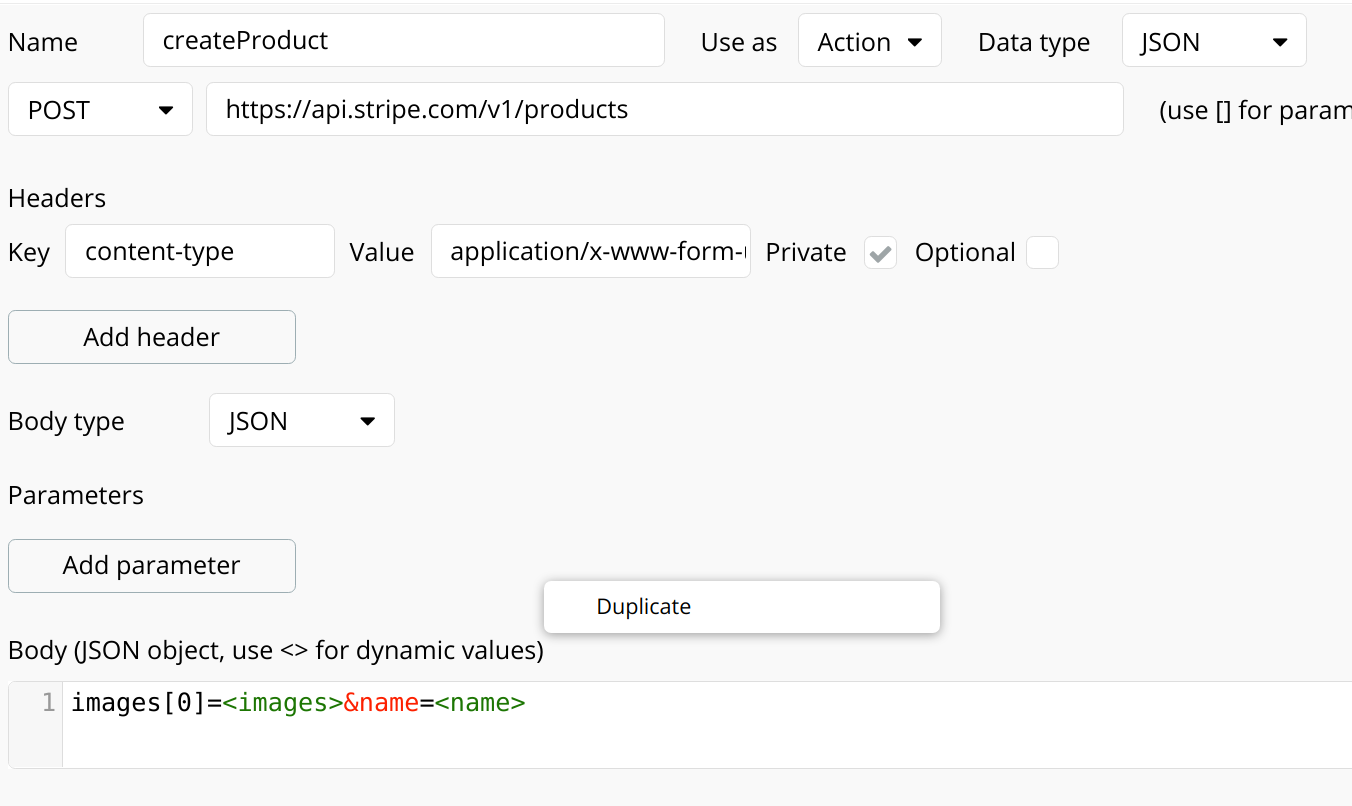Choose Duplicate from the context menu
This screenshot has height=806, width=1352.
(x=644, y=607)
